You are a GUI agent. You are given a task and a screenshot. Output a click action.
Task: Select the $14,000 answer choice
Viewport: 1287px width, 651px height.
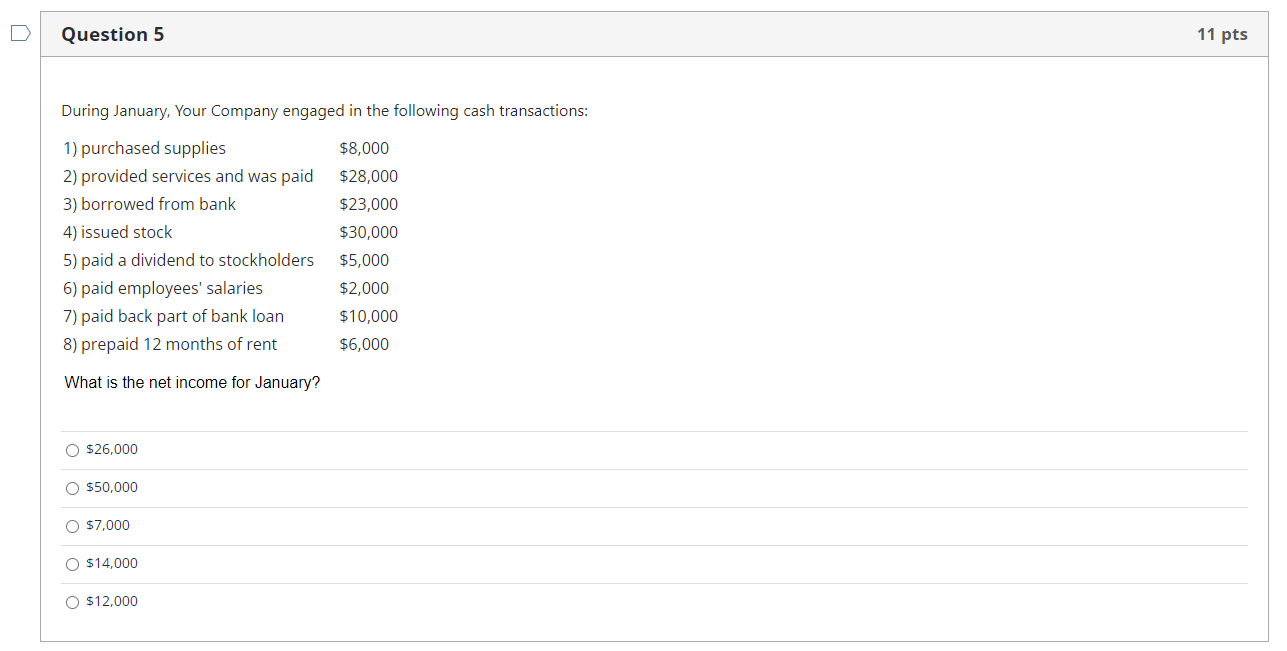(72, 564)
